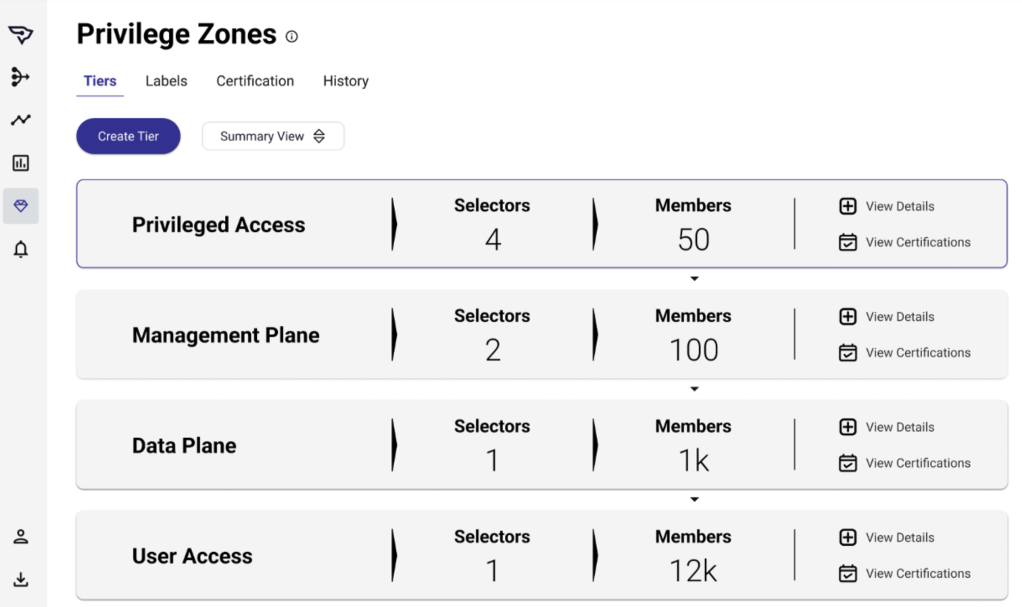Expand arrow below Data Plane tier
The height and width of the screenshot is (607, 1022).
pos(694,499)
